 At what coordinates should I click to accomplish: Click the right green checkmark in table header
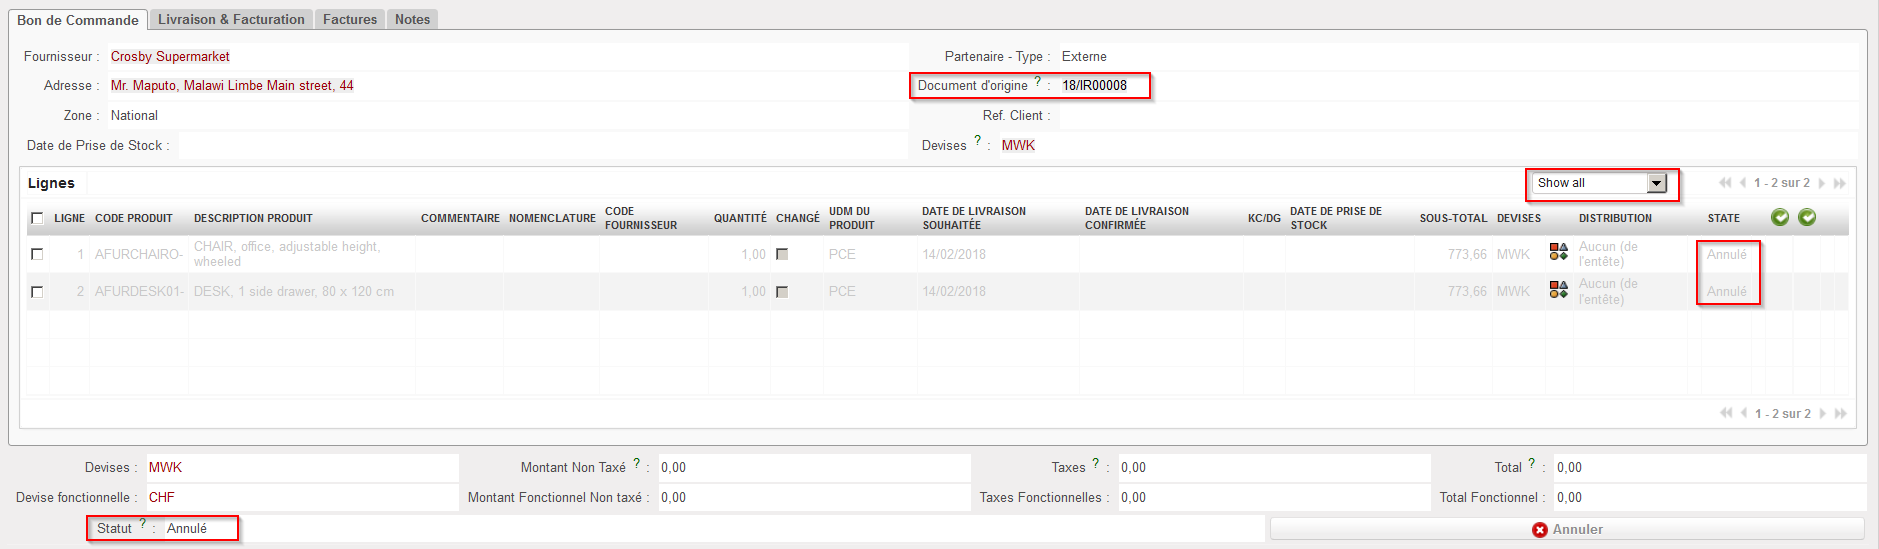click(x=1807, y=217)
